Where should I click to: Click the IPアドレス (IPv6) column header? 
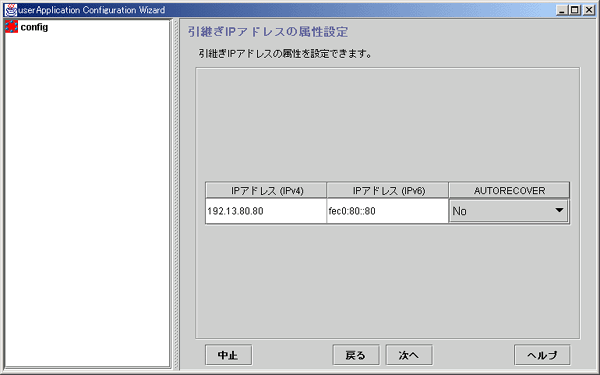[388, 190]
